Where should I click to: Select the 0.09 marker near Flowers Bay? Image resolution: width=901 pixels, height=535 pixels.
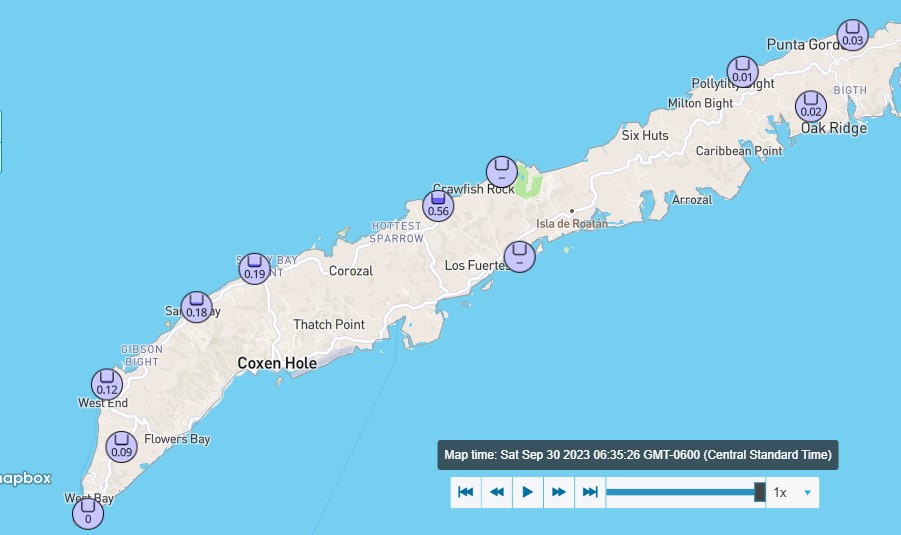click(x=122, y=447)
